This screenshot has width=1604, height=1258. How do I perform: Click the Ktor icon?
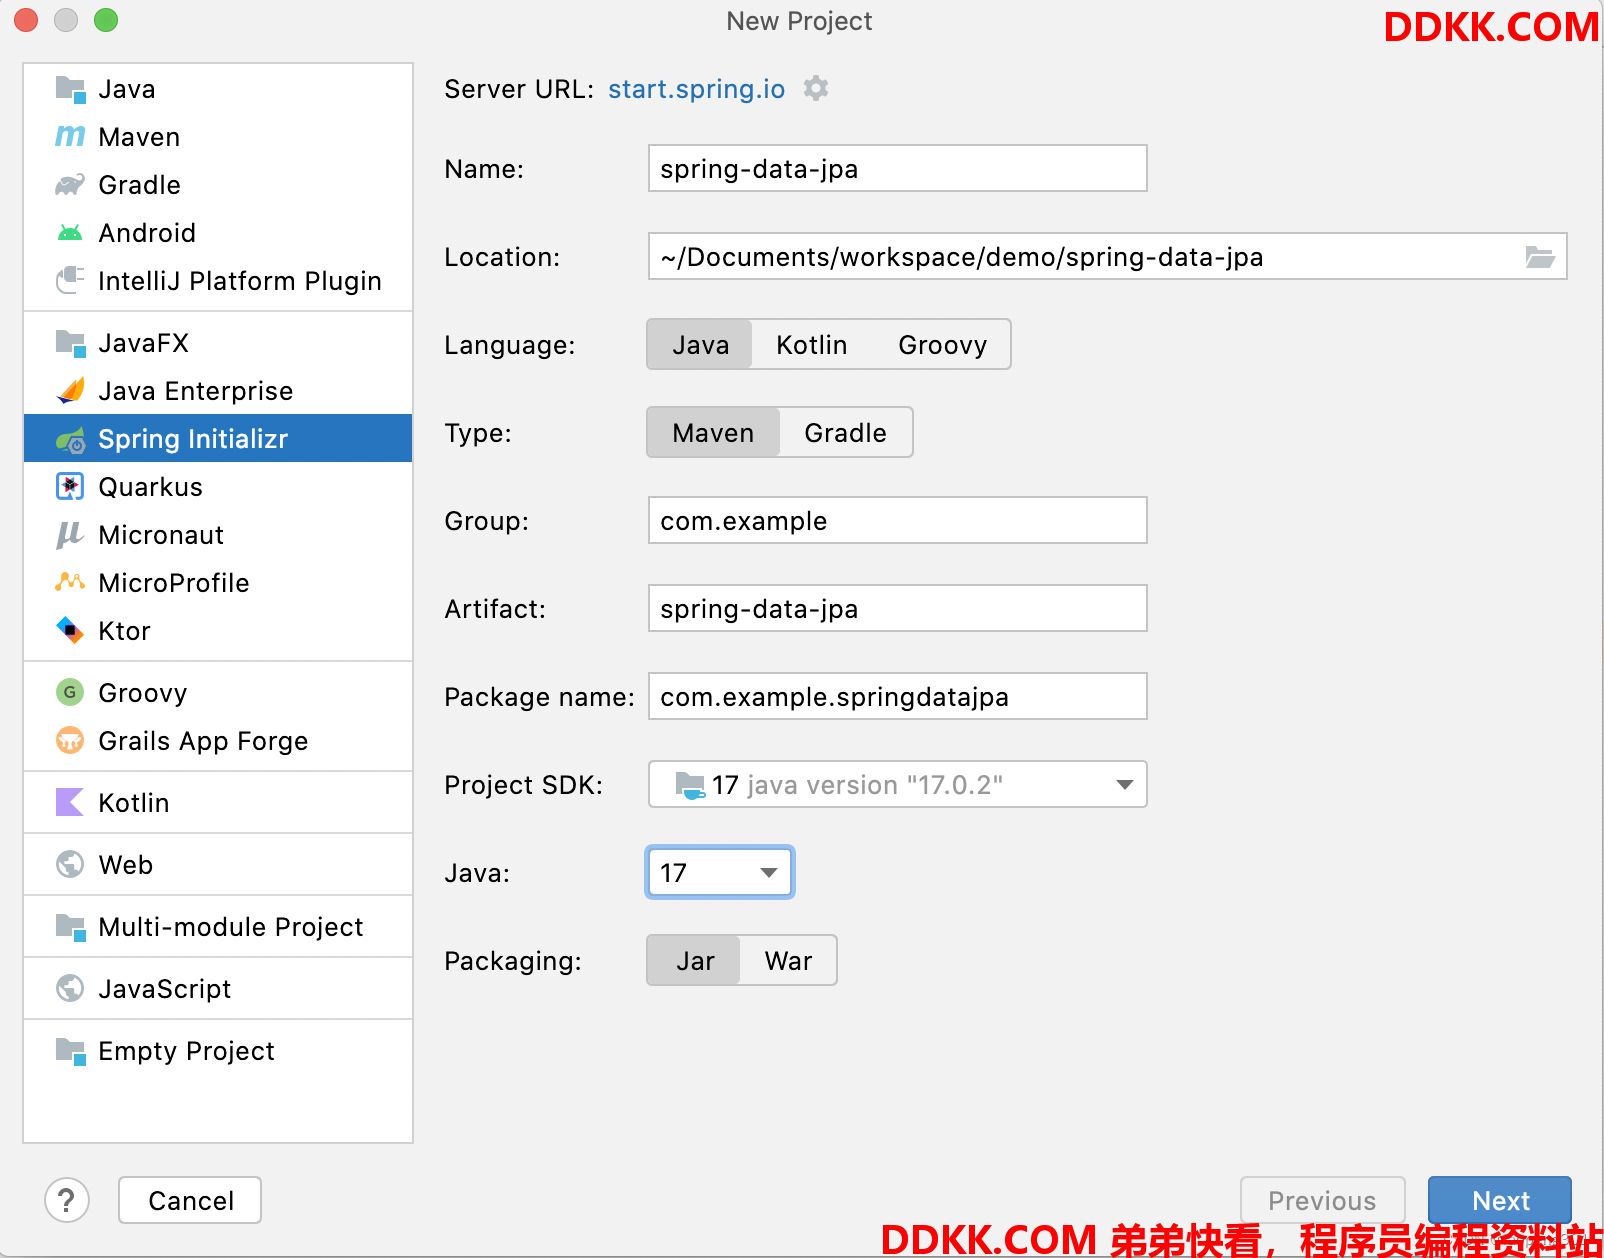[70, 630]
